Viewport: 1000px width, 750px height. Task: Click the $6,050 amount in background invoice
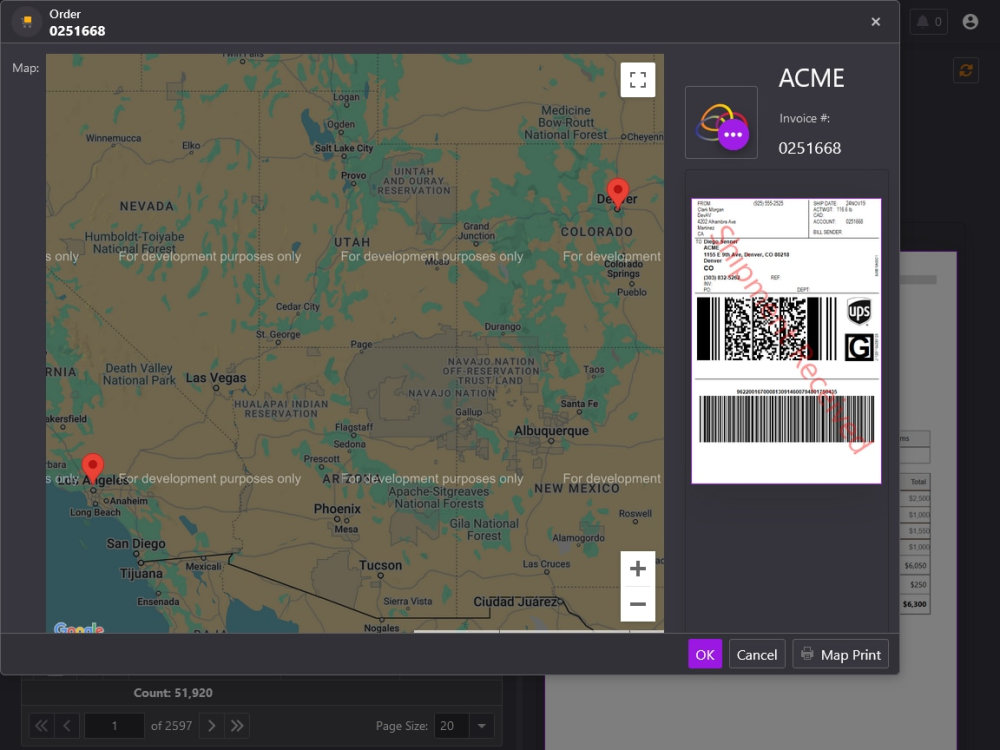click(915, 566)
